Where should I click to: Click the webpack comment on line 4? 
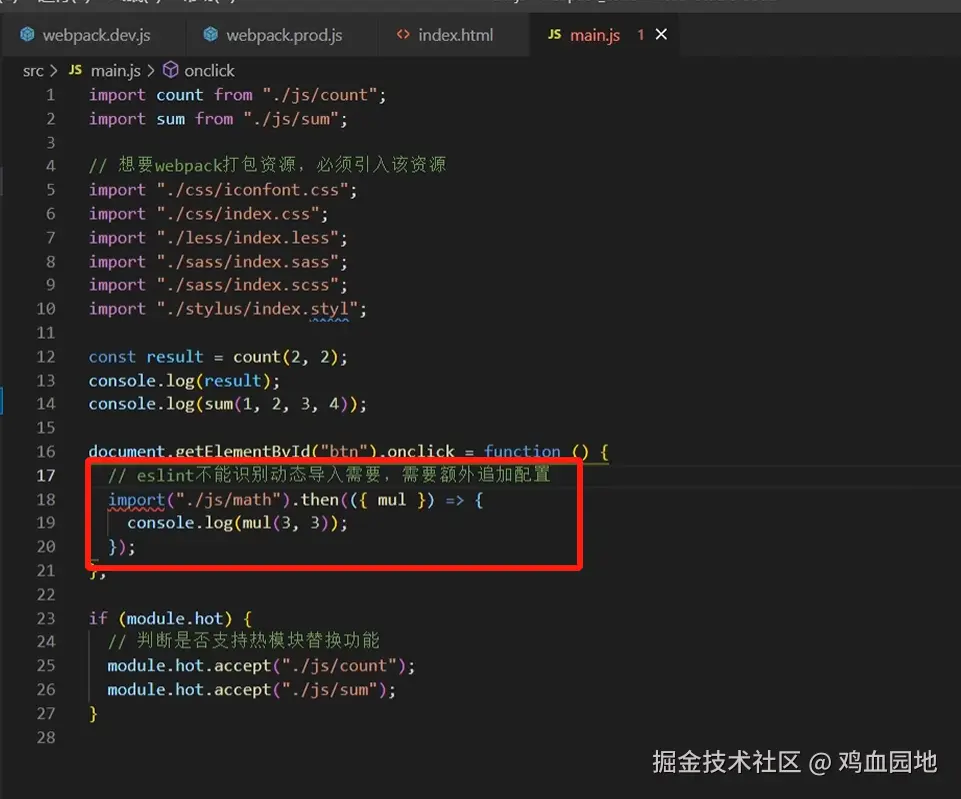click(x=267, y=165)
